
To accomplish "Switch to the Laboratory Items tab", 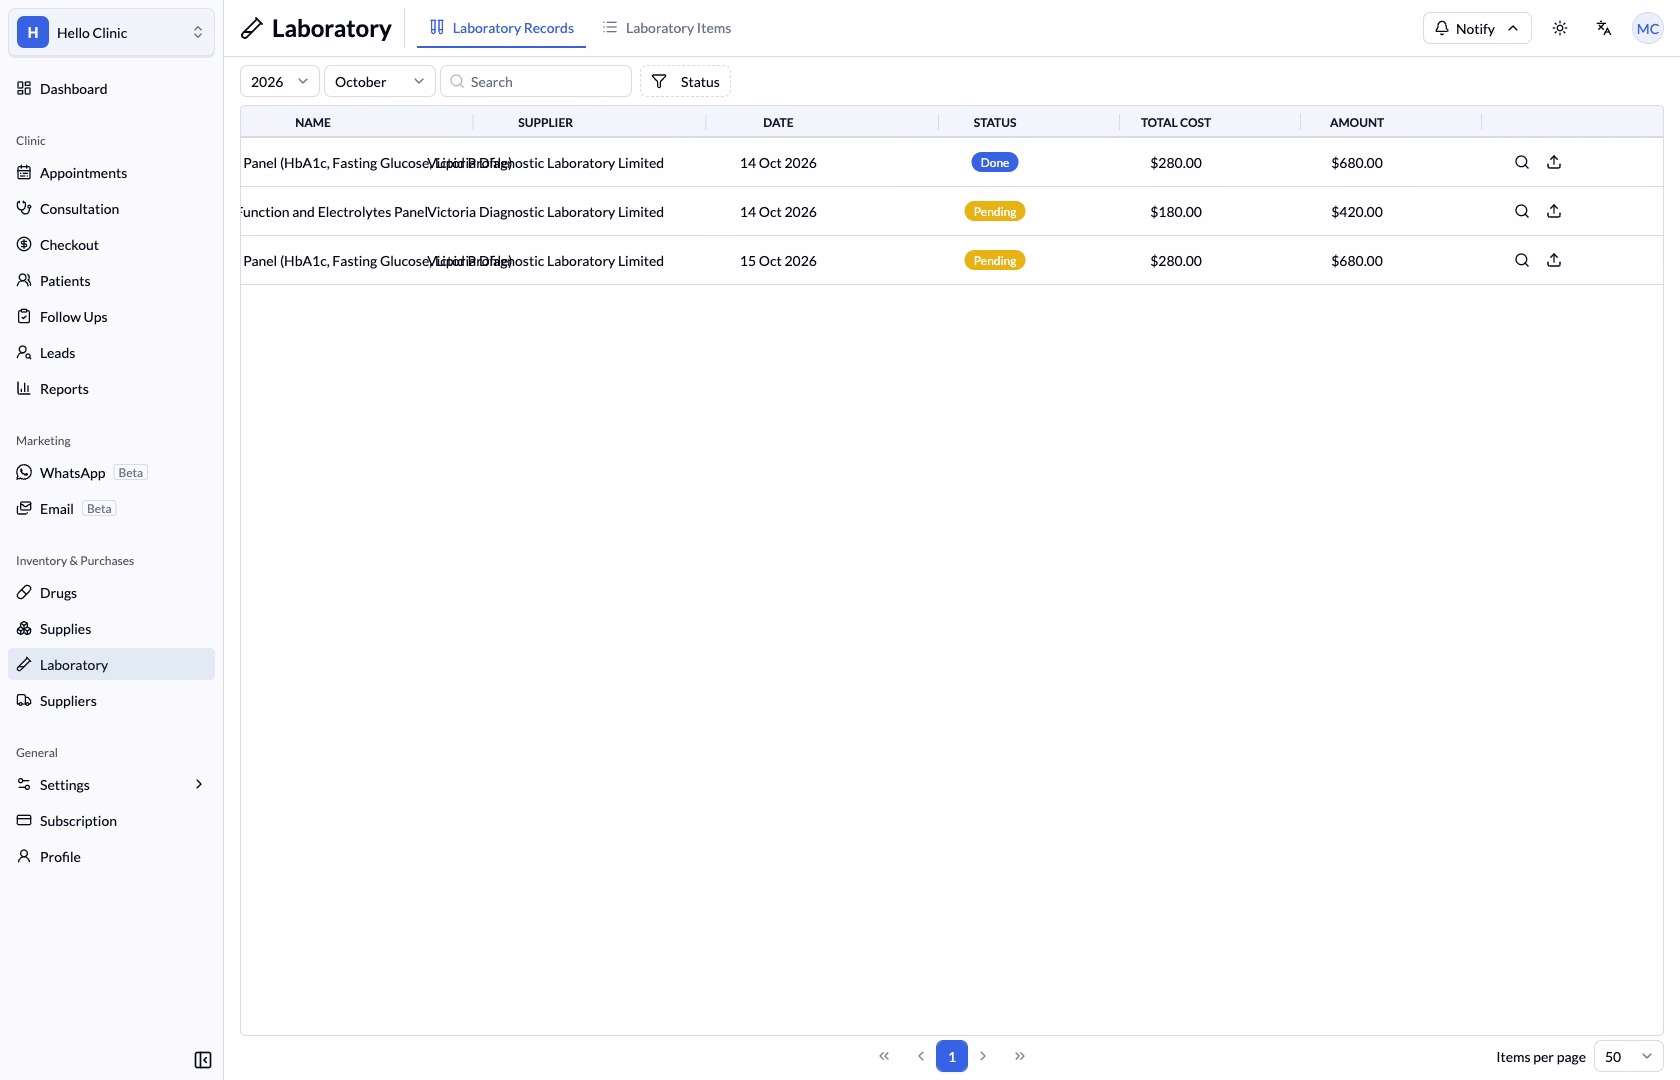I will 667,28.
